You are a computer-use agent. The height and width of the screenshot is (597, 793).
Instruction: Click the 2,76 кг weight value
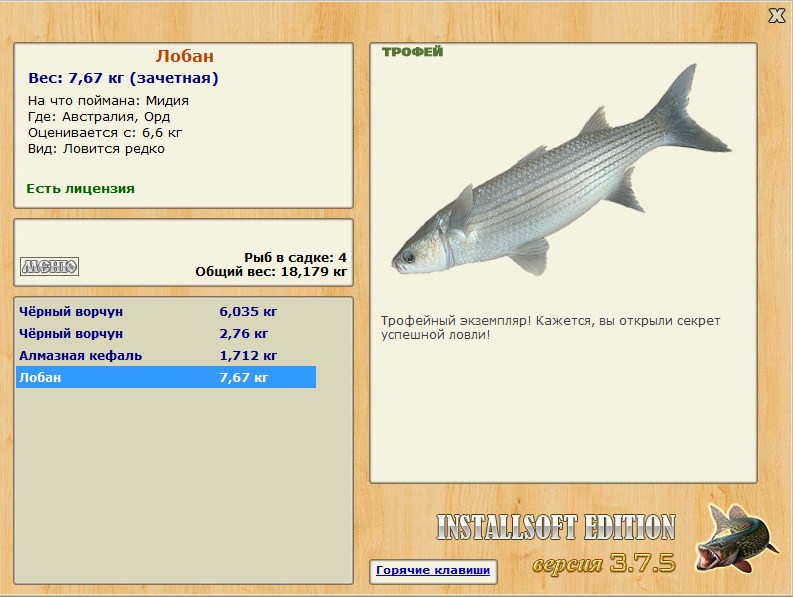click(x=243, y=334)
